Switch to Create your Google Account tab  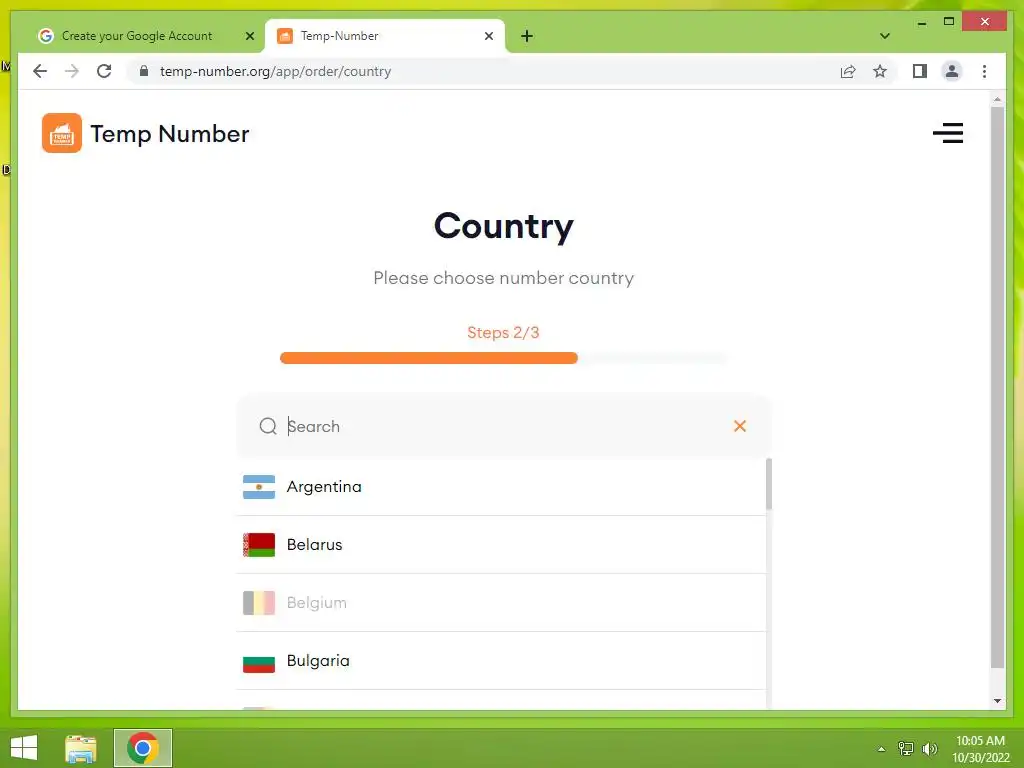coord(137,36)
